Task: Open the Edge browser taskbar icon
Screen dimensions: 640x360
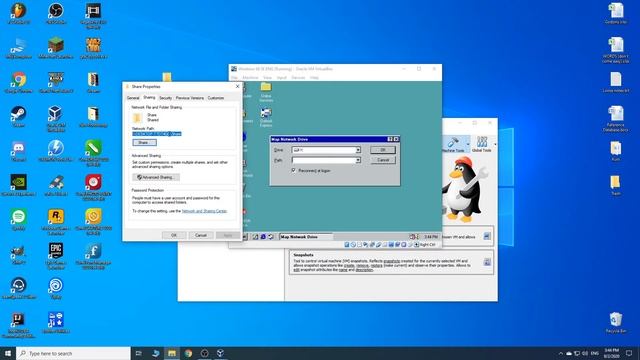Action: [x=156, y=353]
